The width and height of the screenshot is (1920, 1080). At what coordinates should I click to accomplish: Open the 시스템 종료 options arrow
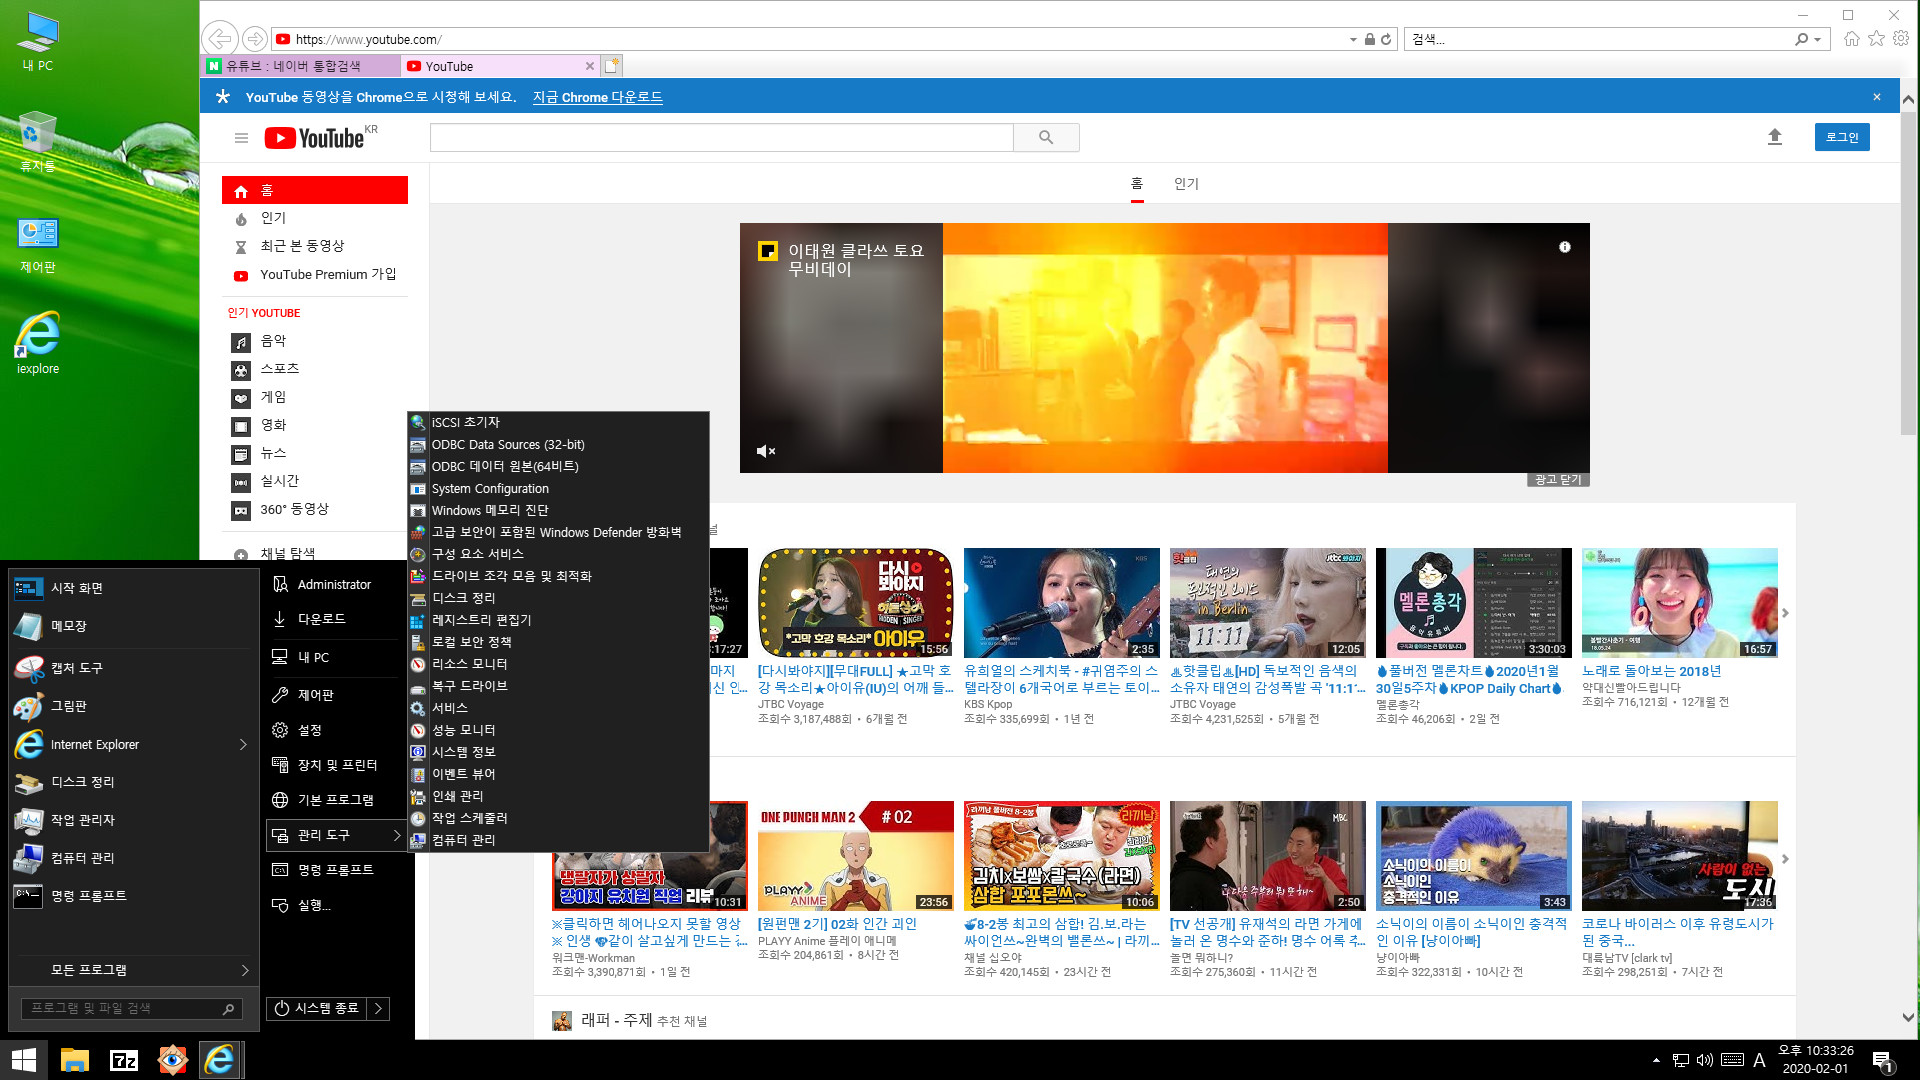[378, 1008]
